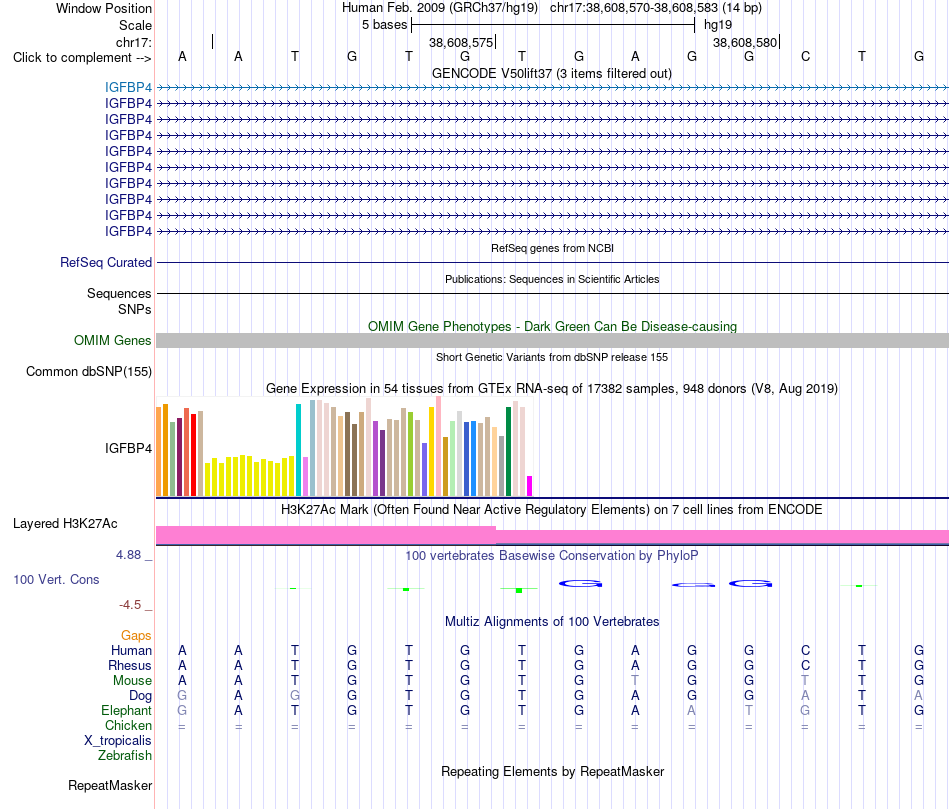Click the Window Position label
This screenshot has width=950, height=809.
[x=104, y=8]
